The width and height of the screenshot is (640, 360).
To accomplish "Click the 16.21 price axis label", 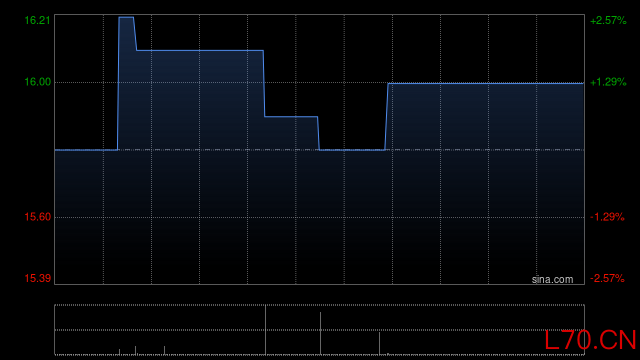I will click(x=38, y=20).
